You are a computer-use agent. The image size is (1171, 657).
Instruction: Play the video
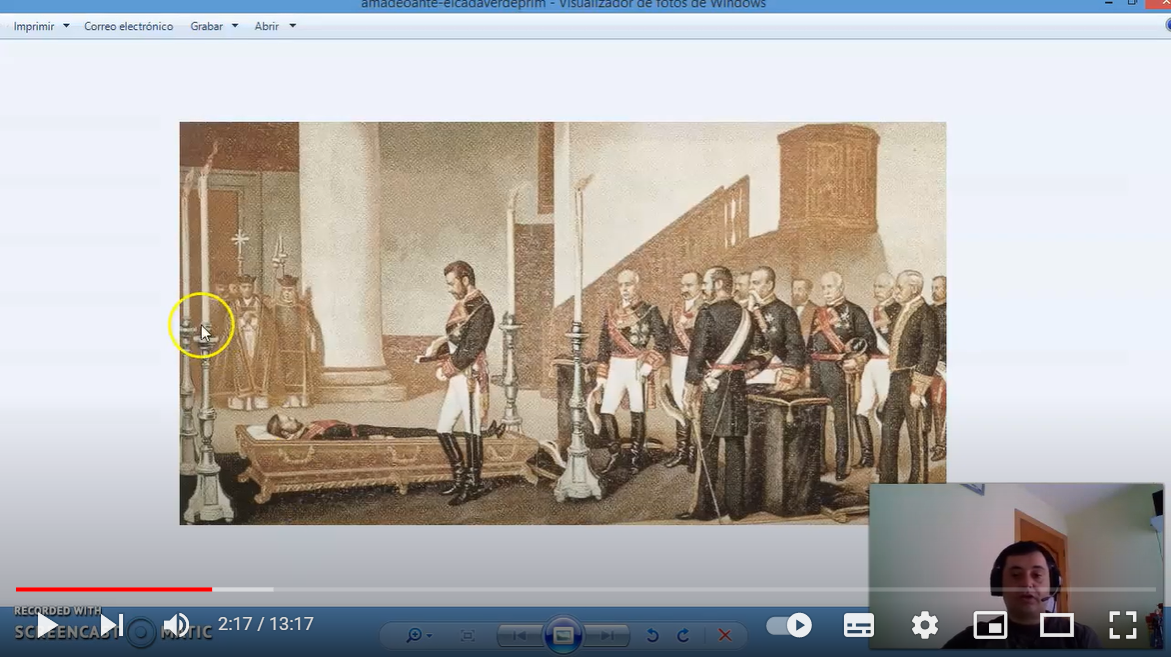[x=46, y=626]
